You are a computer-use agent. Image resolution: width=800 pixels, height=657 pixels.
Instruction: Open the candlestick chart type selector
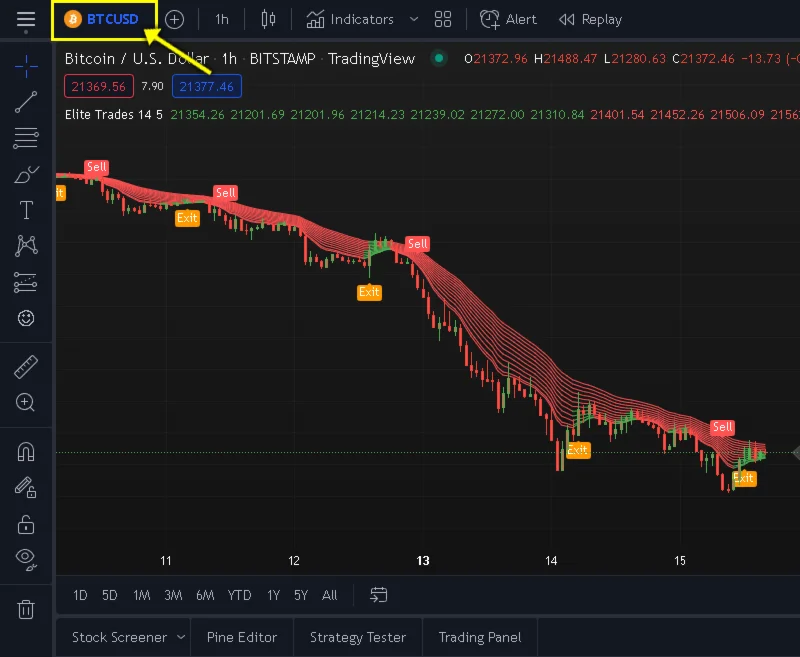[268, 20]
